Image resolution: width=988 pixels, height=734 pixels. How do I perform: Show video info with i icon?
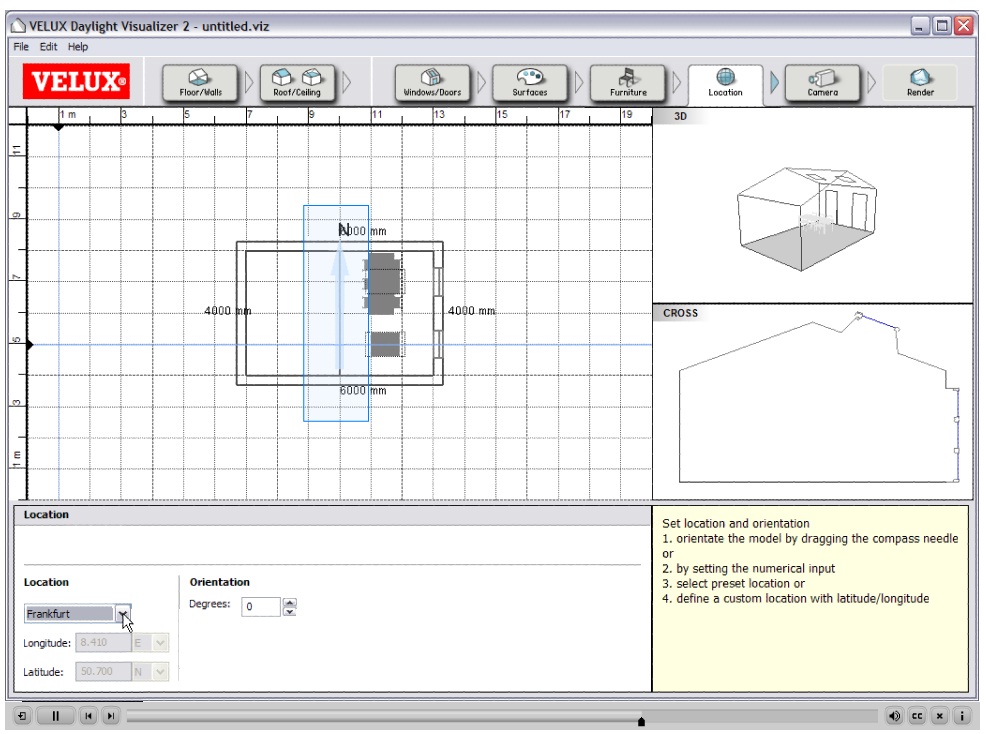pyautogui.click(x=962, y=716)
